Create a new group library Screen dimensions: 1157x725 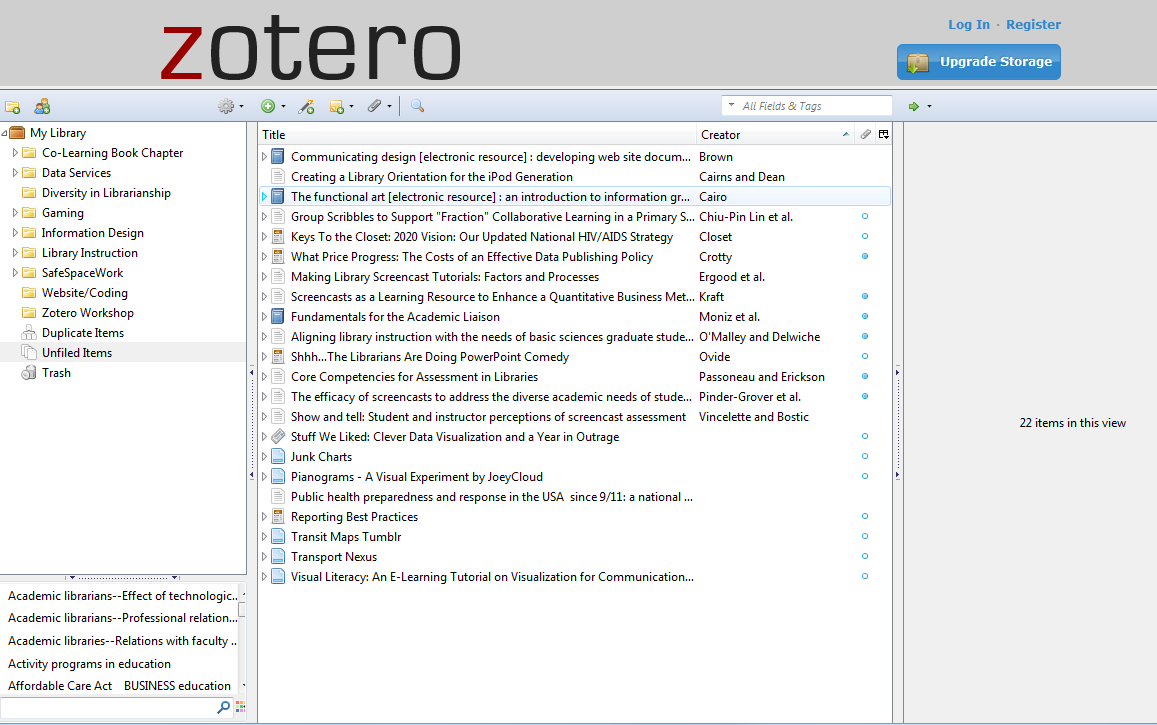click(41, 106)
